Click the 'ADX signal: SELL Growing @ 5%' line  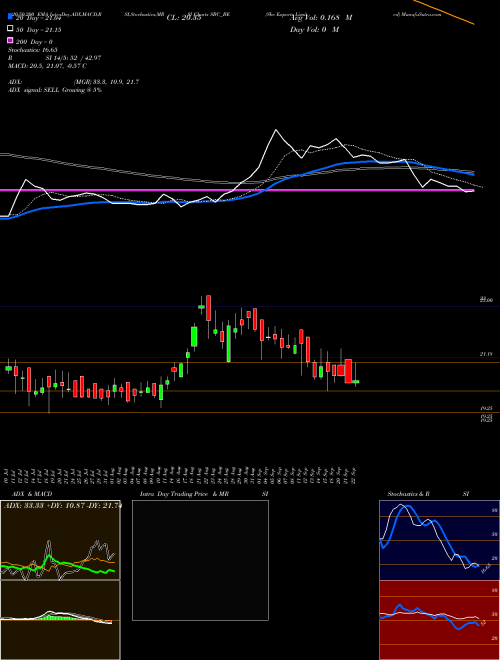pos(55,90)
